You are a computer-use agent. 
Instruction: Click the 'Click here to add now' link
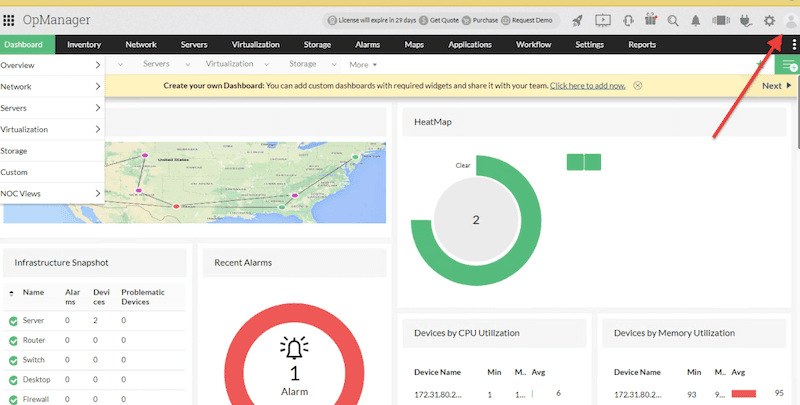[587, 86]
